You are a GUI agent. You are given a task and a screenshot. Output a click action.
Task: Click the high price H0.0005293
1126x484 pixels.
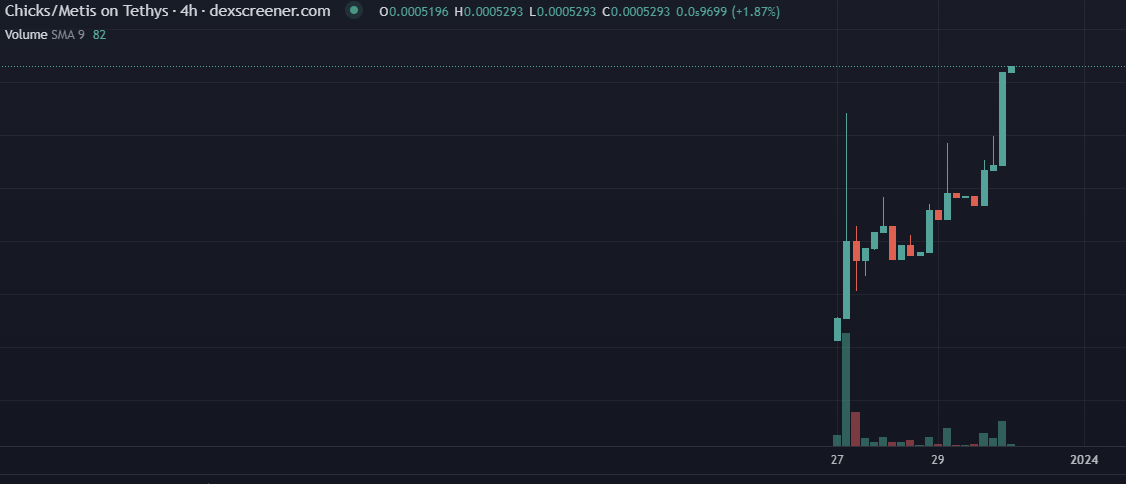tap(488, 11)
